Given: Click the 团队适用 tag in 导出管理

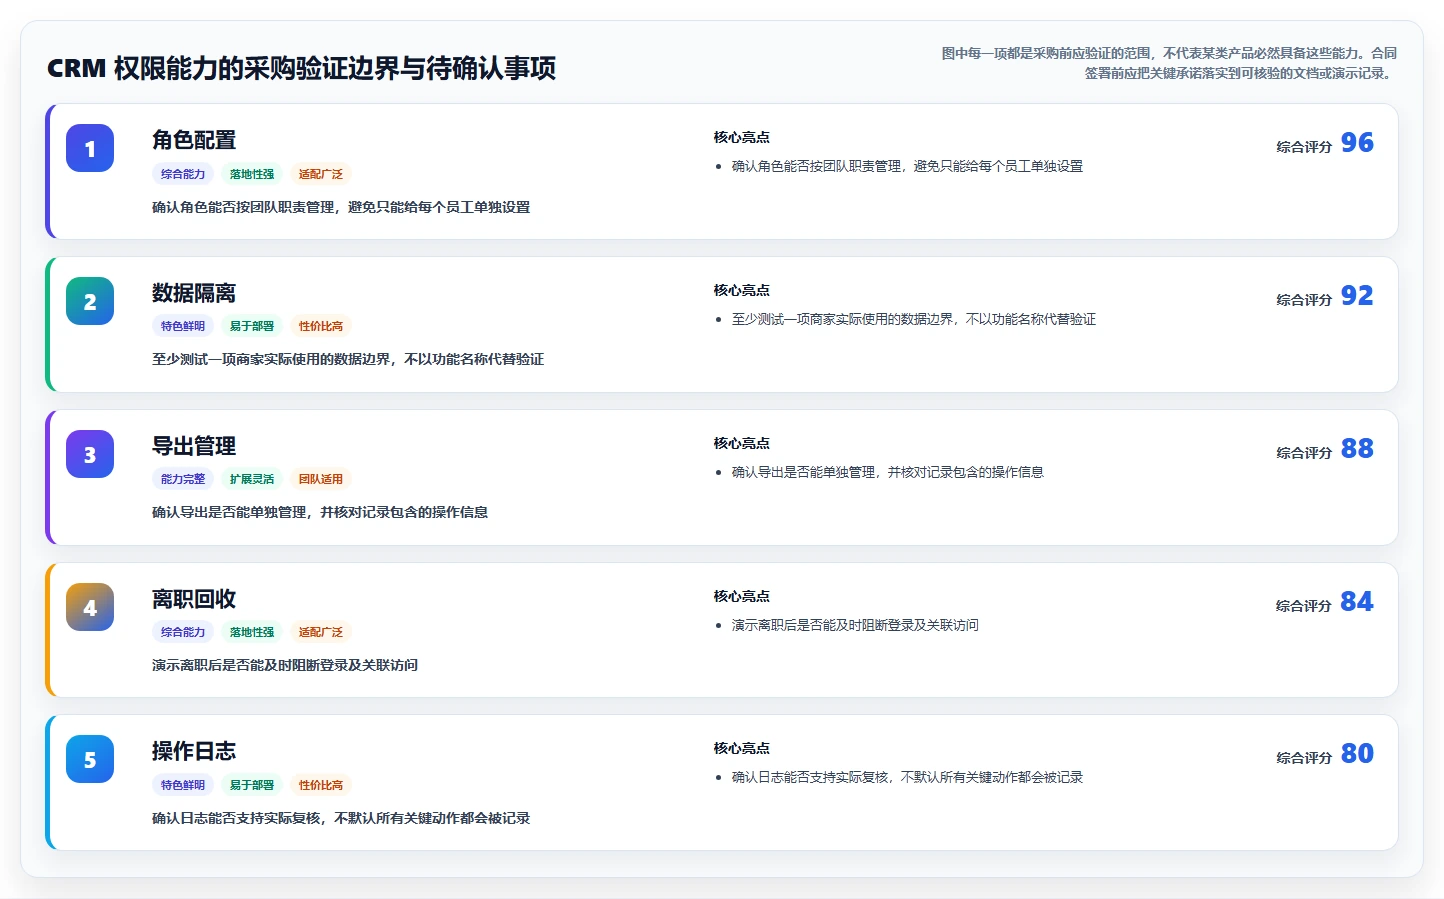Looking at the screenshot, I should click(x=321, y=479).
